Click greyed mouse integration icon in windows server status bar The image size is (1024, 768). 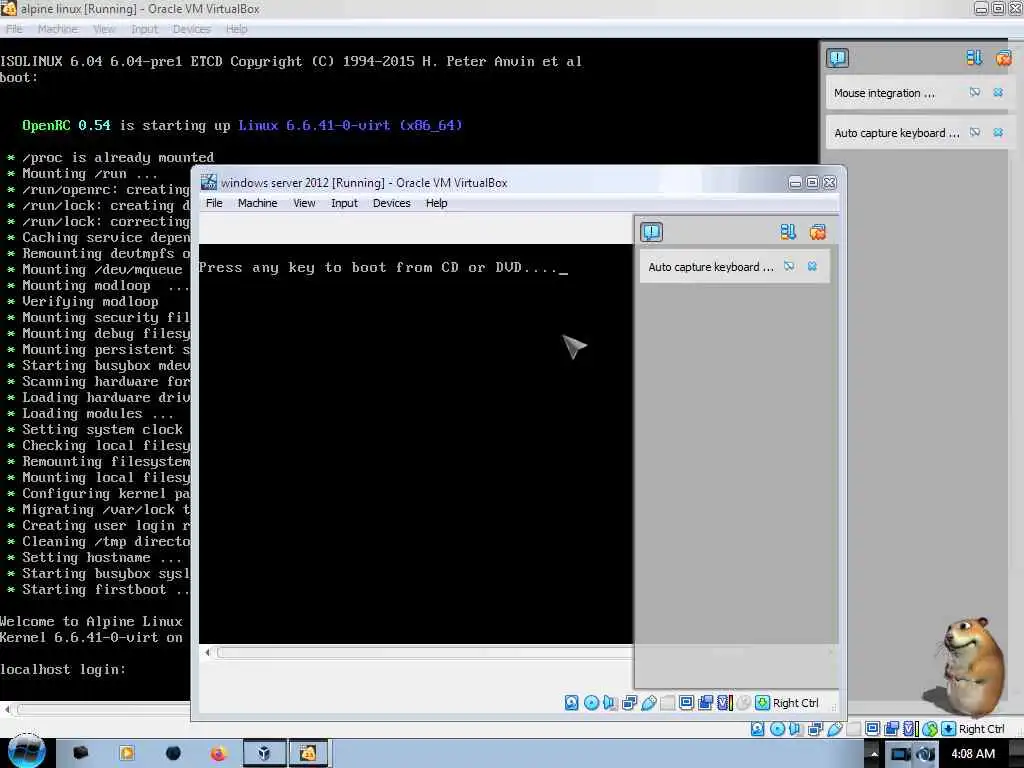point(743,703)
